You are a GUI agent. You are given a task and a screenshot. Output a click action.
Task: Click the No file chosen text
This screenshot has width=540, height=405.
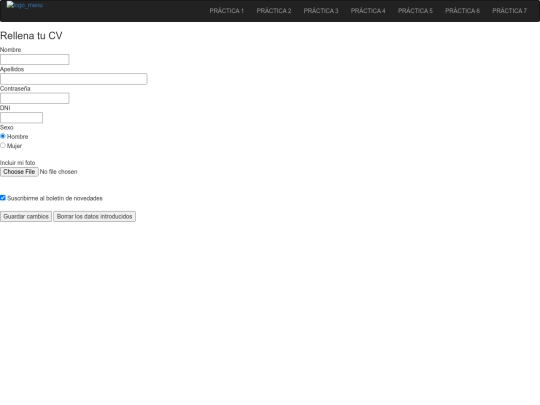59,172
